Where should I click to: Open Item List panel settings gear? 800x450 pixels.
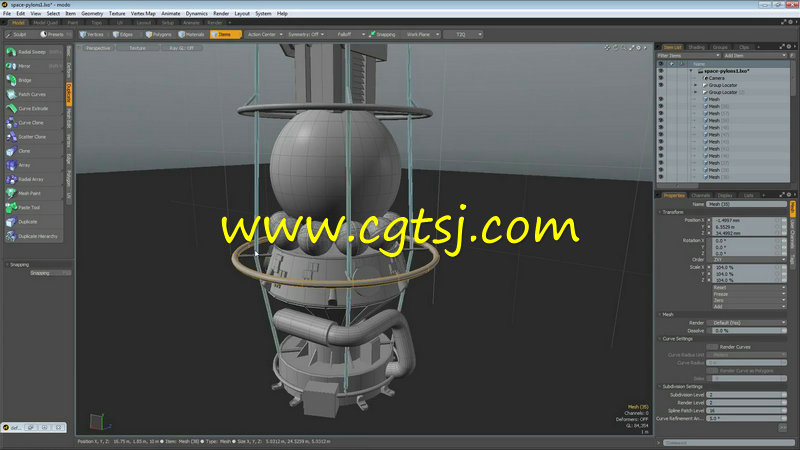[x=789, y=47]
